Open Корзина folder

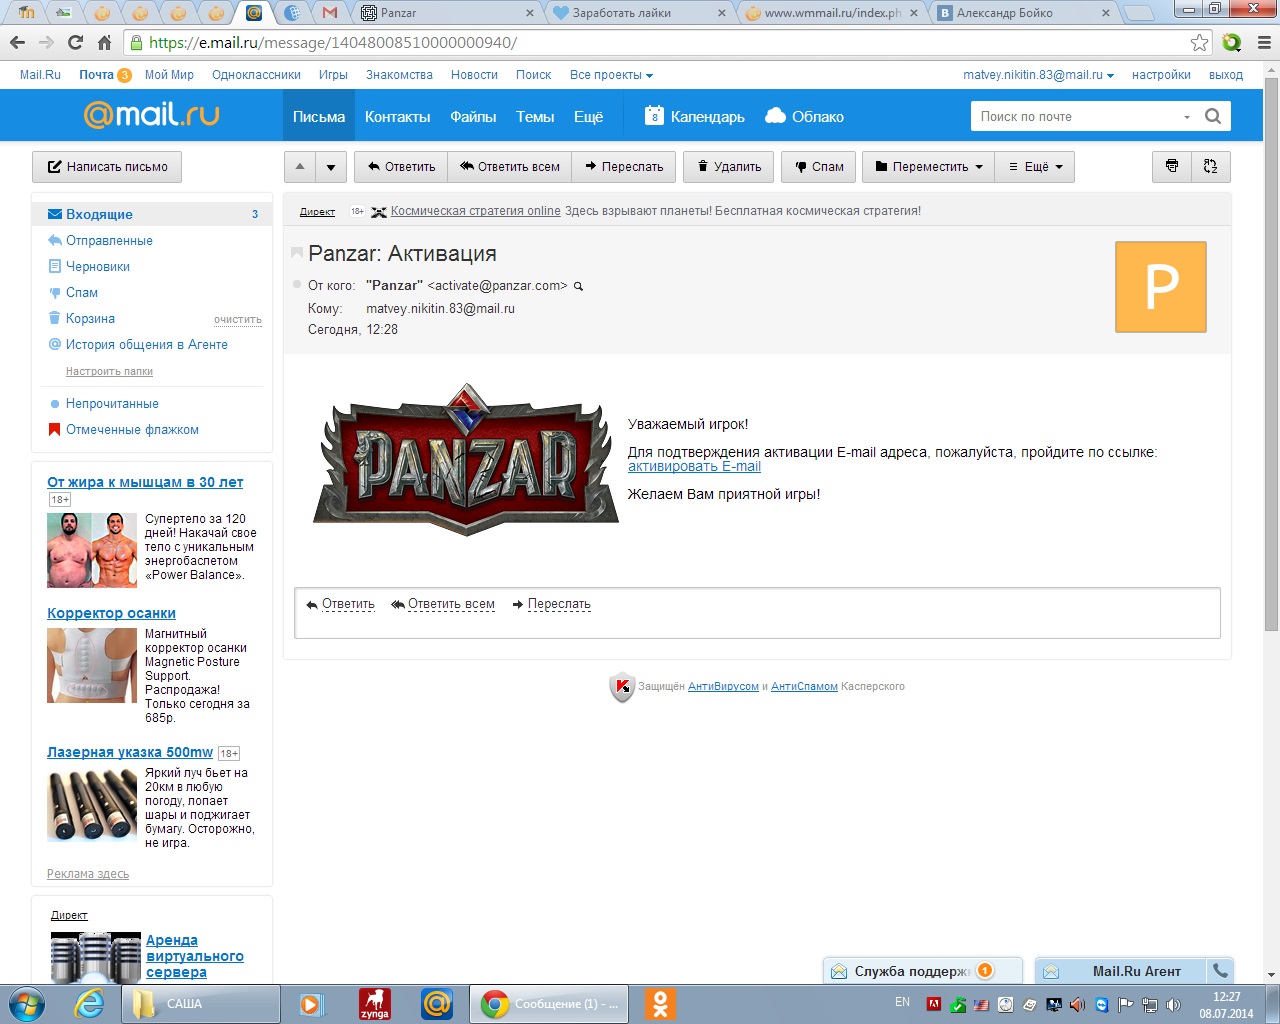[x=90, y=318]
